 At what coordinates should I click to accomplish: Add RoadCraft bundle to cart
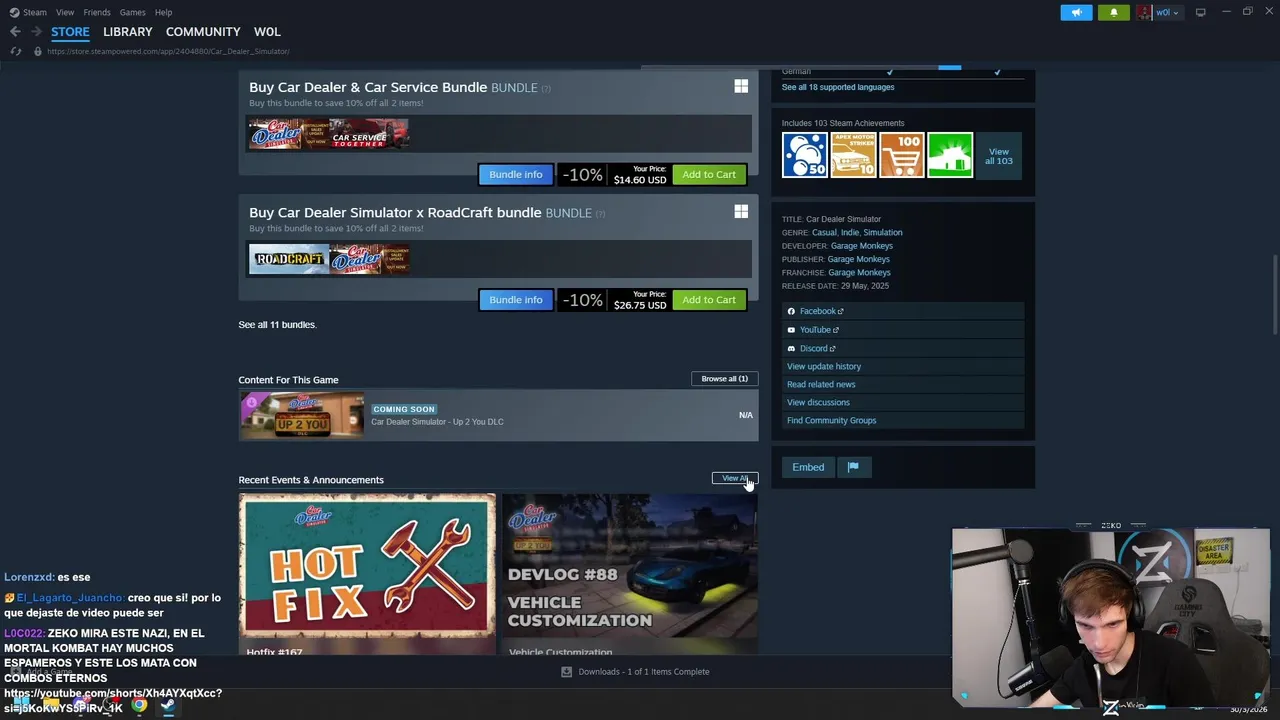[x=709, y=299]
